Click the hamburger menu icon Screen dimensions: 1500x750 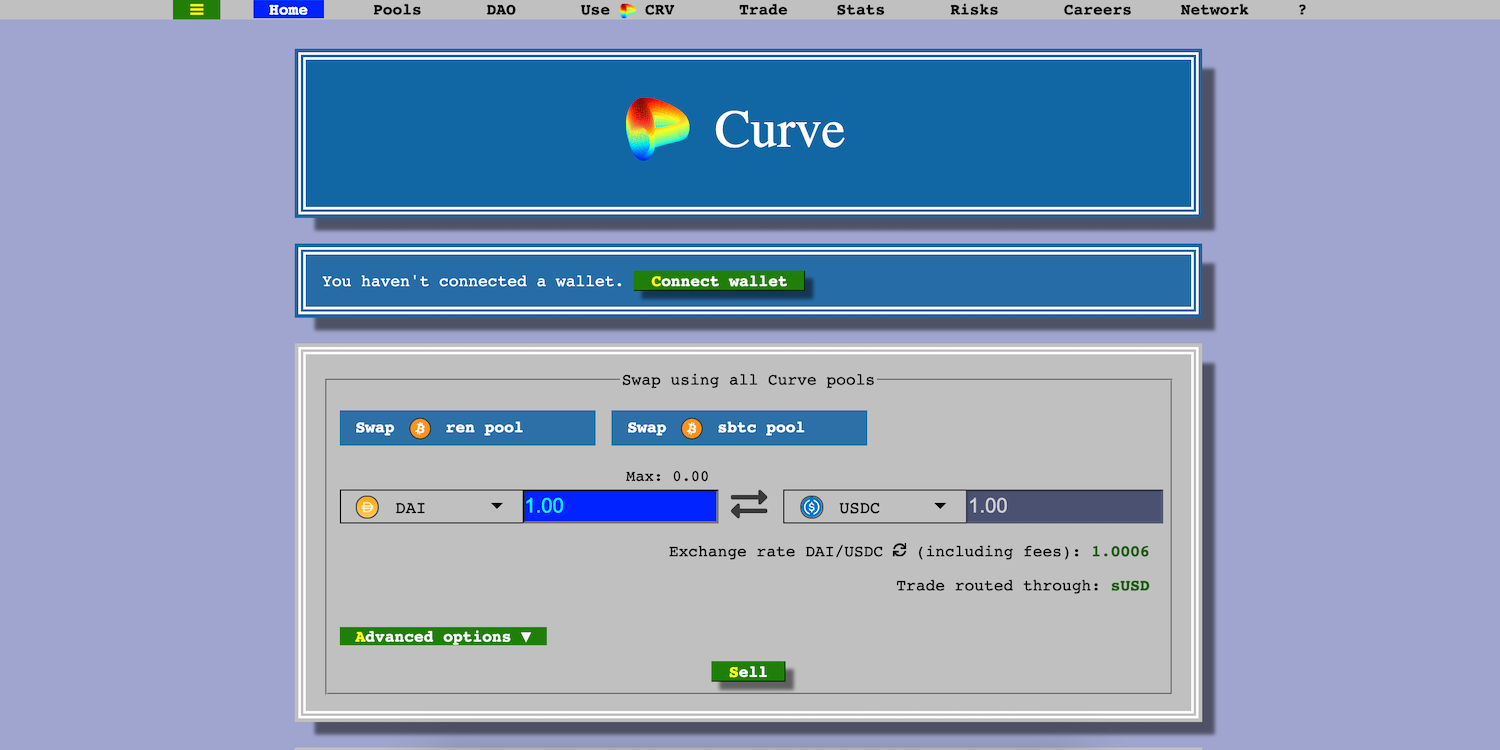(196, 10)
